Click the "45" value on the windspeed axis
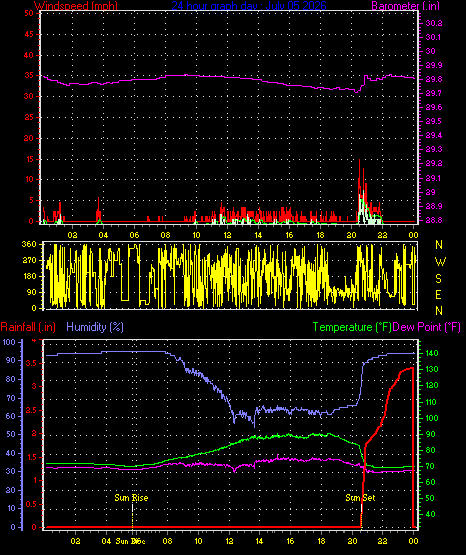The image size is (466, 555). click(29, 34)
